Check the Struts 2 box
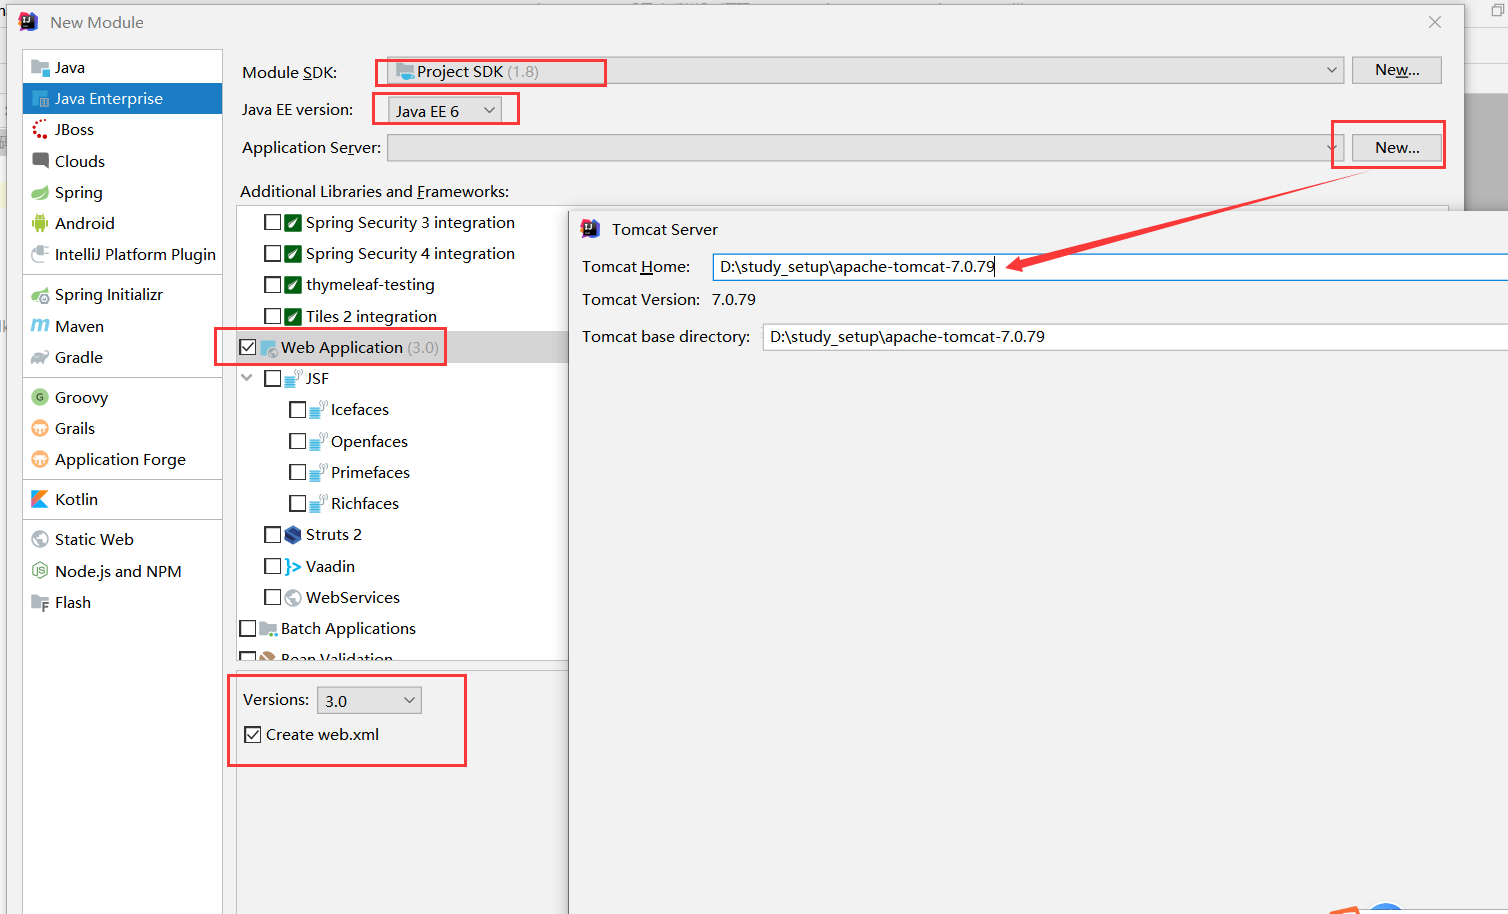The image size is (1508, 914). click(272, 534)
